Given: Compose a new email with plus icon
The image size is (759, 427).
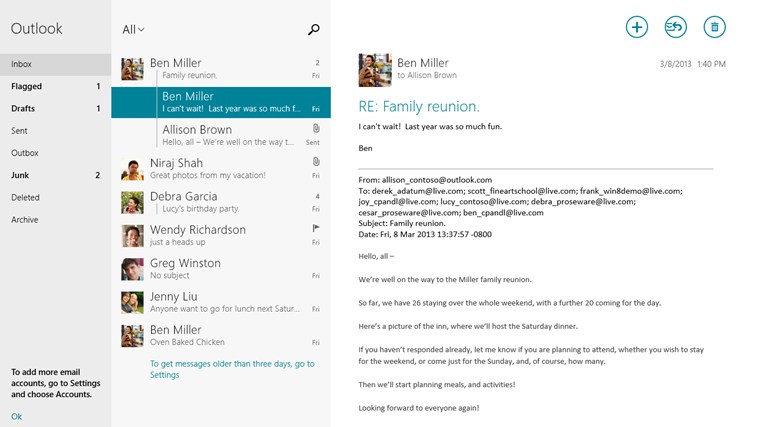Looking at the screenshot, I should [637, 27].
